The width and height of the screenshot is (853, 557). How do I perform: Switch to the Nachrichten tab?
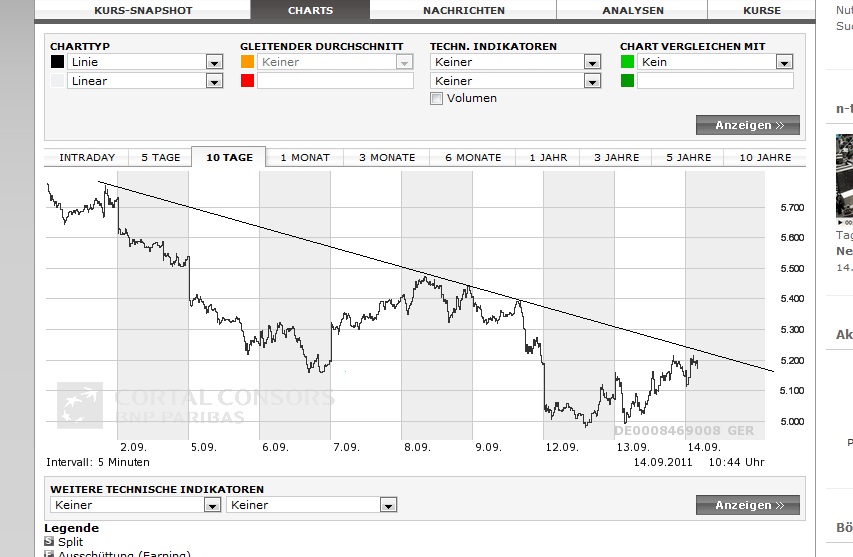(x=464, y=10)
